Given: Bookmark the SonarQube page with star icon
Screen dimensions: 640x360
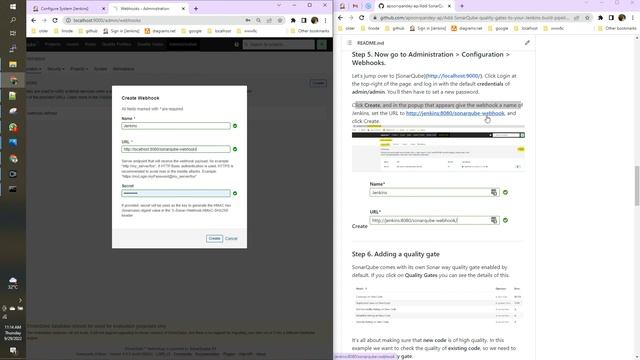Looking at the screenshot, I should click(280, 20).
